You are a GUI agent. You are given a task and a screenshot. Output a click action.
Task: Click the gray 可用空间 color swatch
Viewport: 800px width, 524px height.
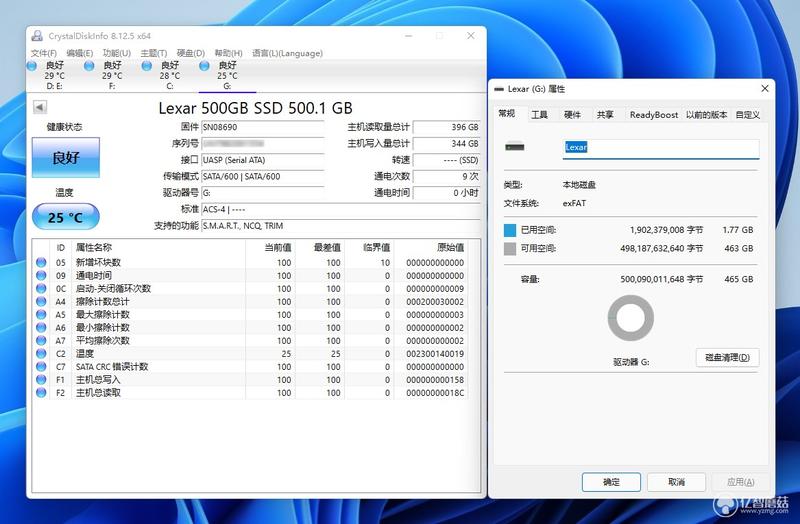[510, 248]
